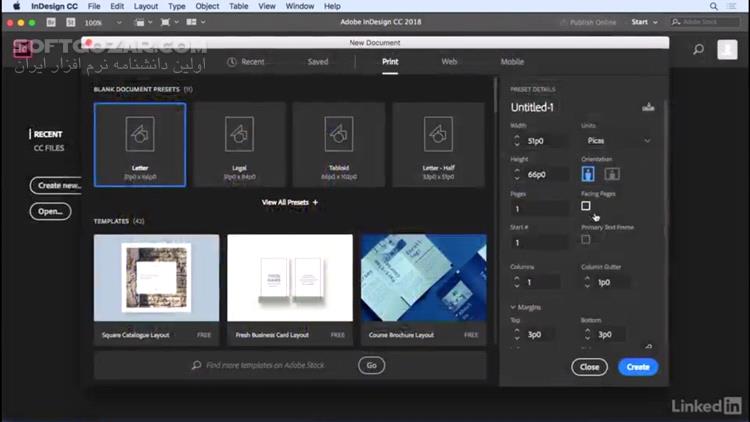The image size is (750, 422).
Task: Open the Window menu
Action: tap(299, 6)
